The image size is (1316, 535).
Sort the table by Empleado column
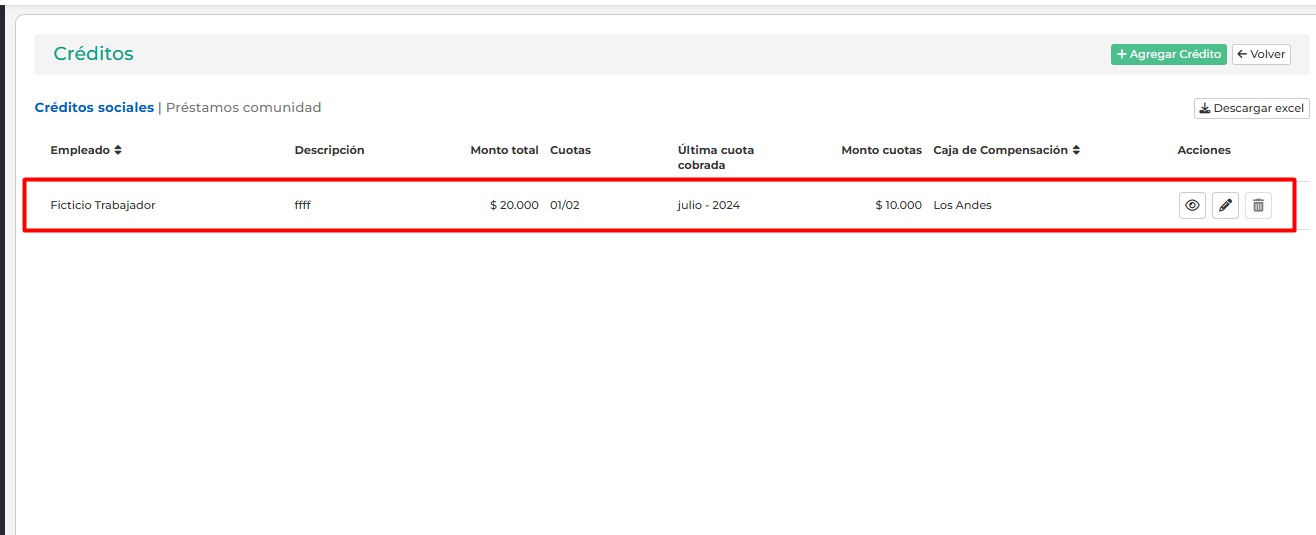86,150
